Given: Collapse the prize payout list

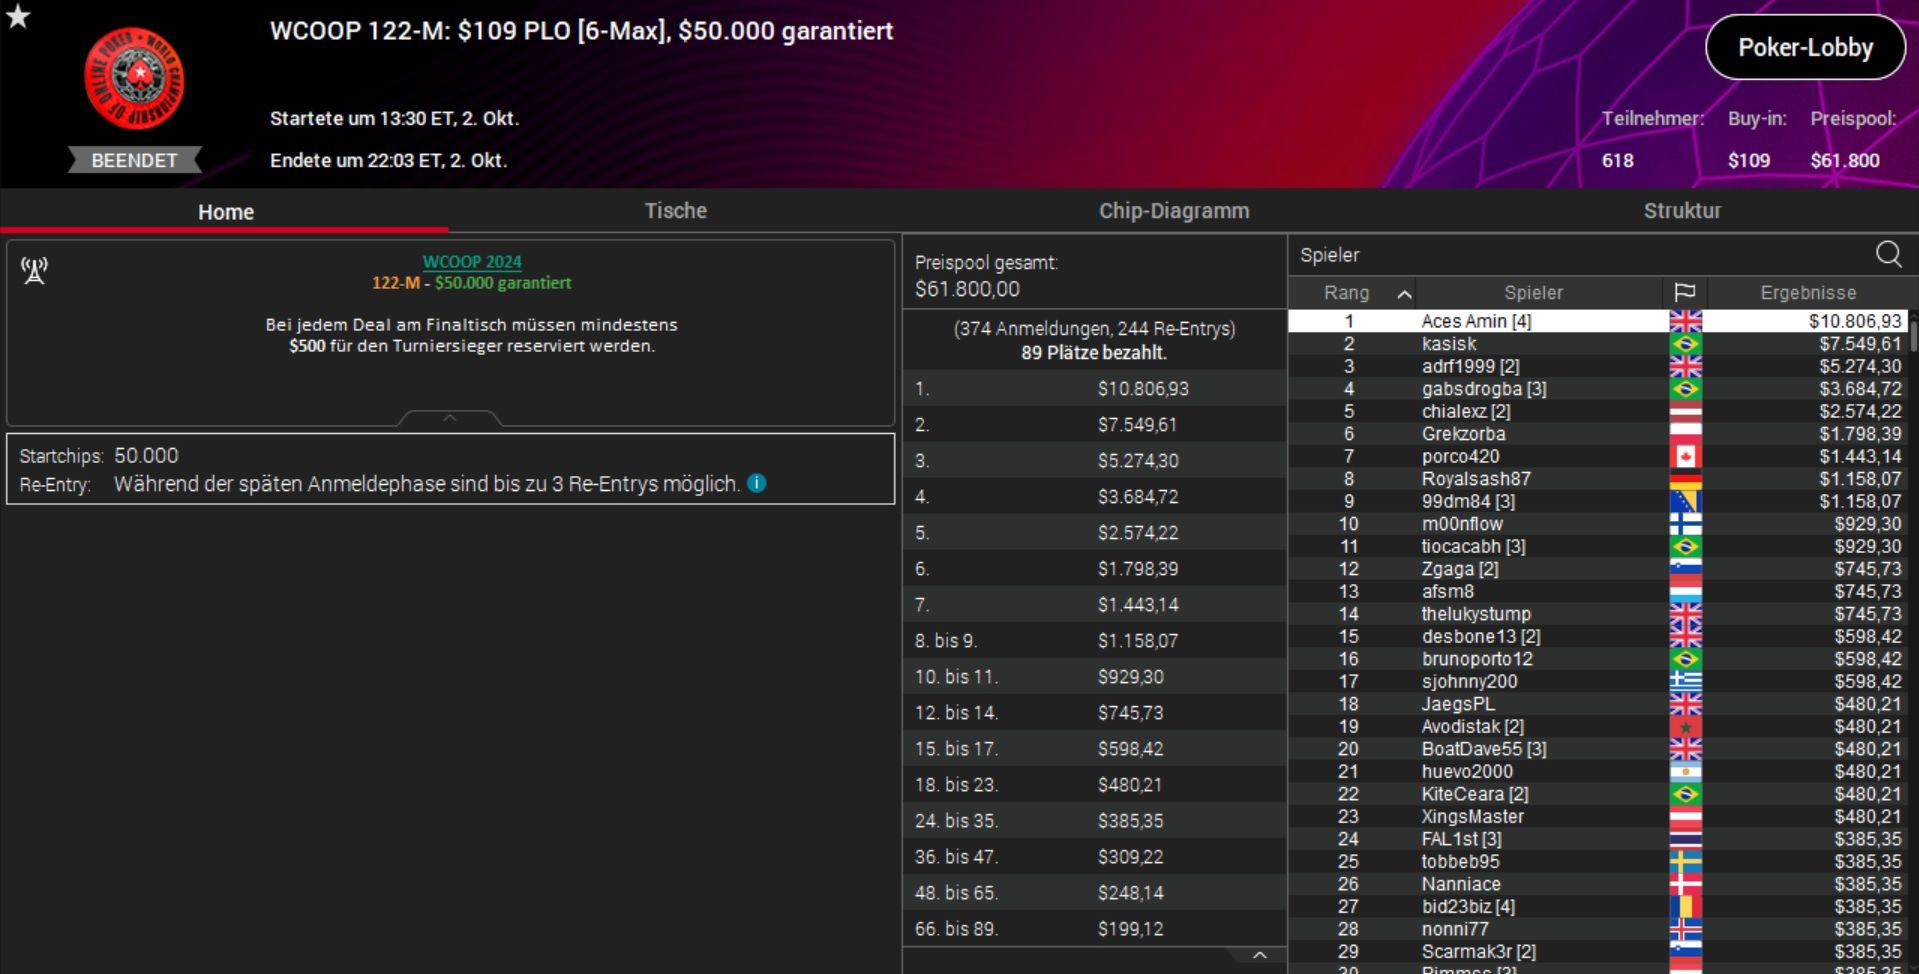Looking at the screenshot, I should pyautogui.click(x=1259, y=955).
